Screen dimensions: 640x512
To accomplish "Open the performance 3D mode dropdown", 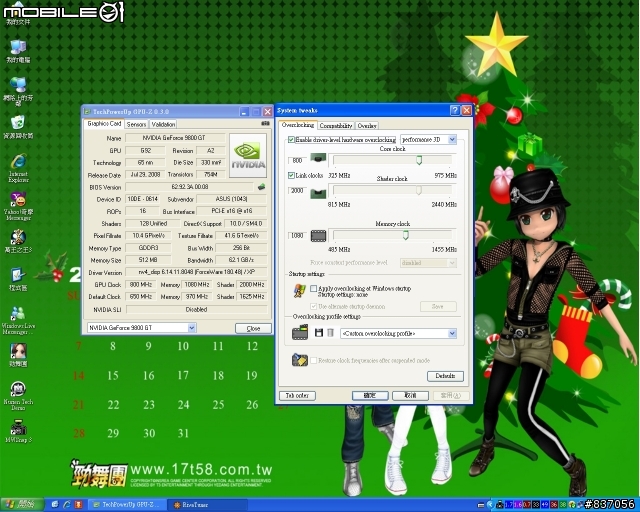I will point(428,140).
